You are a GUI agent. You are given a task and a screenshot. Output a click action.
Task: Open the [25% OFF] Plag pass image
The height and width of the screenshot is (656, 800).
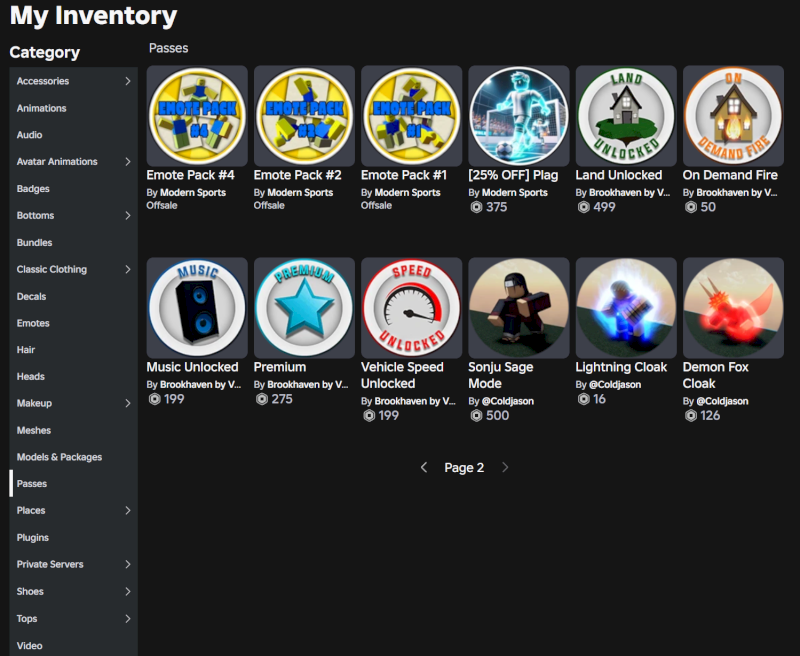[x=519, y=116]
